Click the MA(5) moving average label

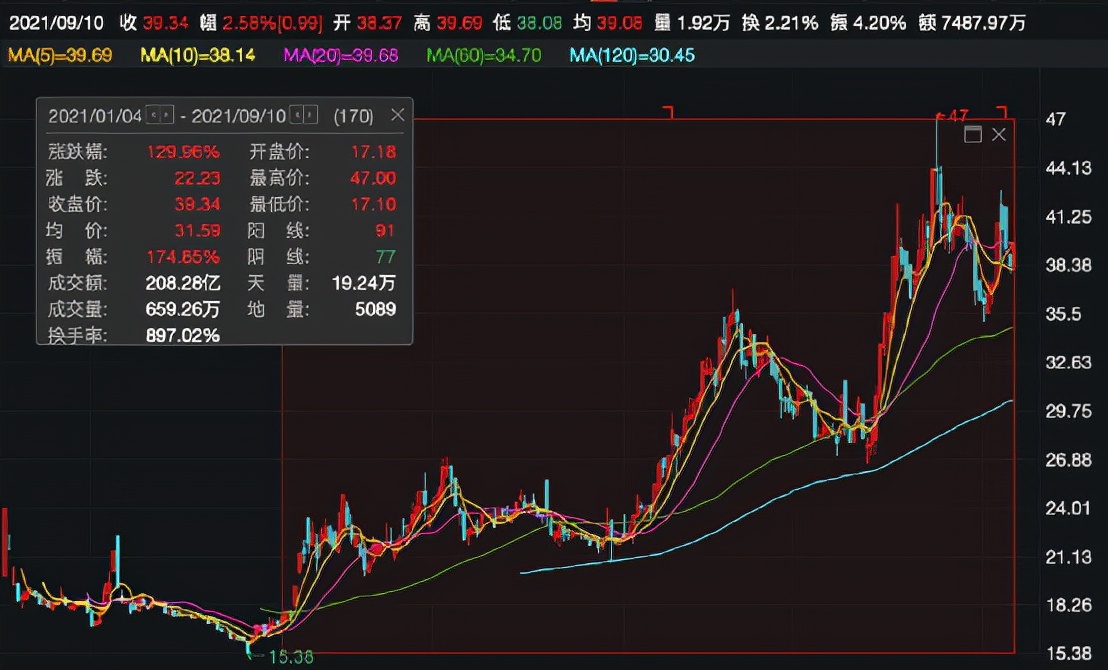coord(49,56)
